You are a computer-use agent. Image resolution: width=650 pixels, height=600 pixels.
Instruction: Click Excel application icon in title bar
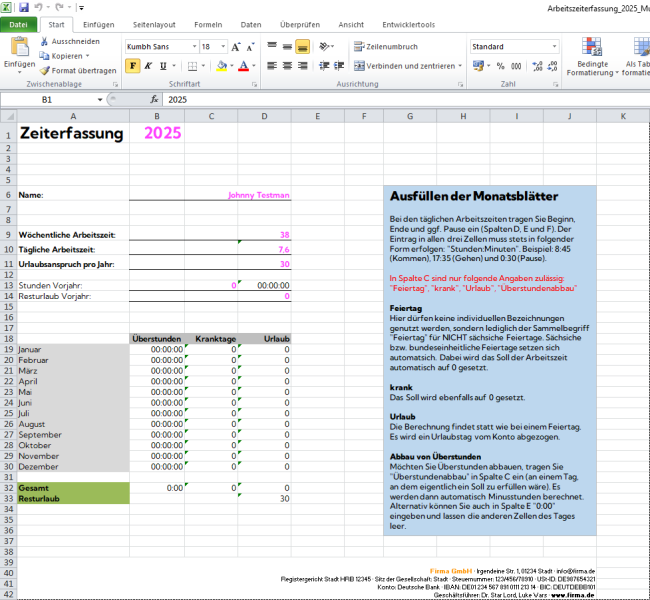point(6,7)
